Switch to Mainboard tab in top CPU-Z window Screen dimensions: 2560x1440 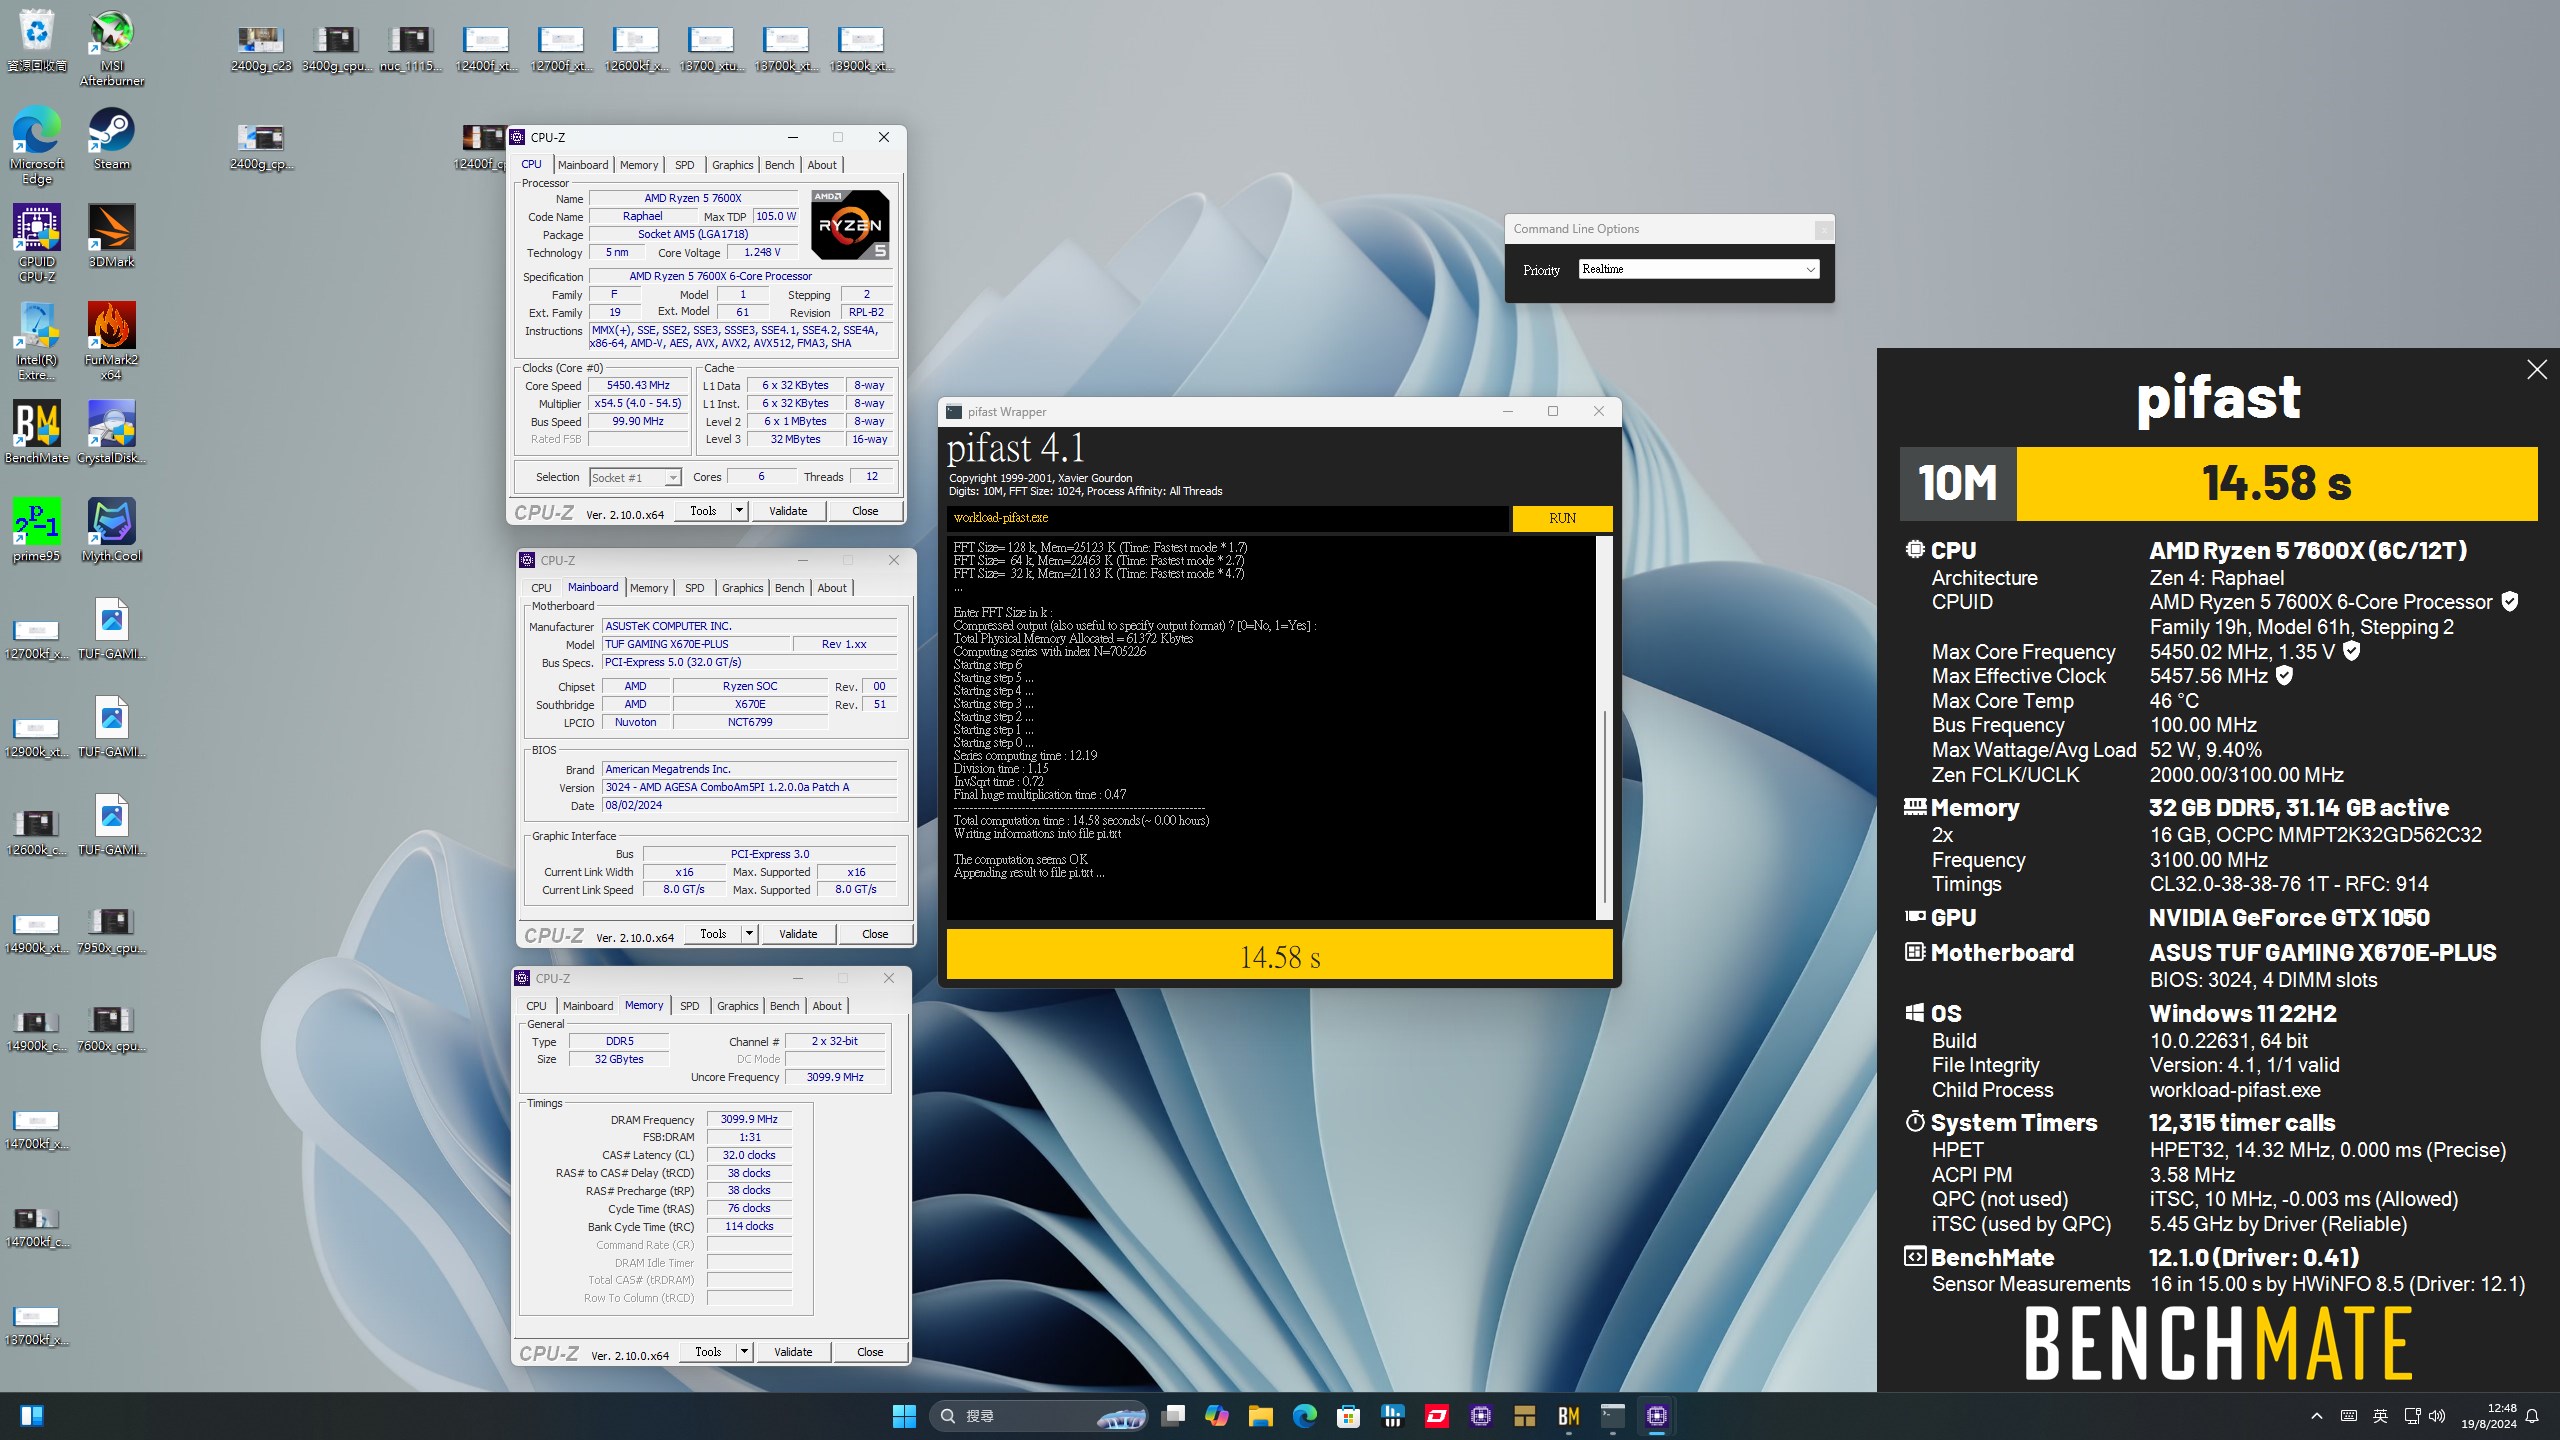coord(583,165)
